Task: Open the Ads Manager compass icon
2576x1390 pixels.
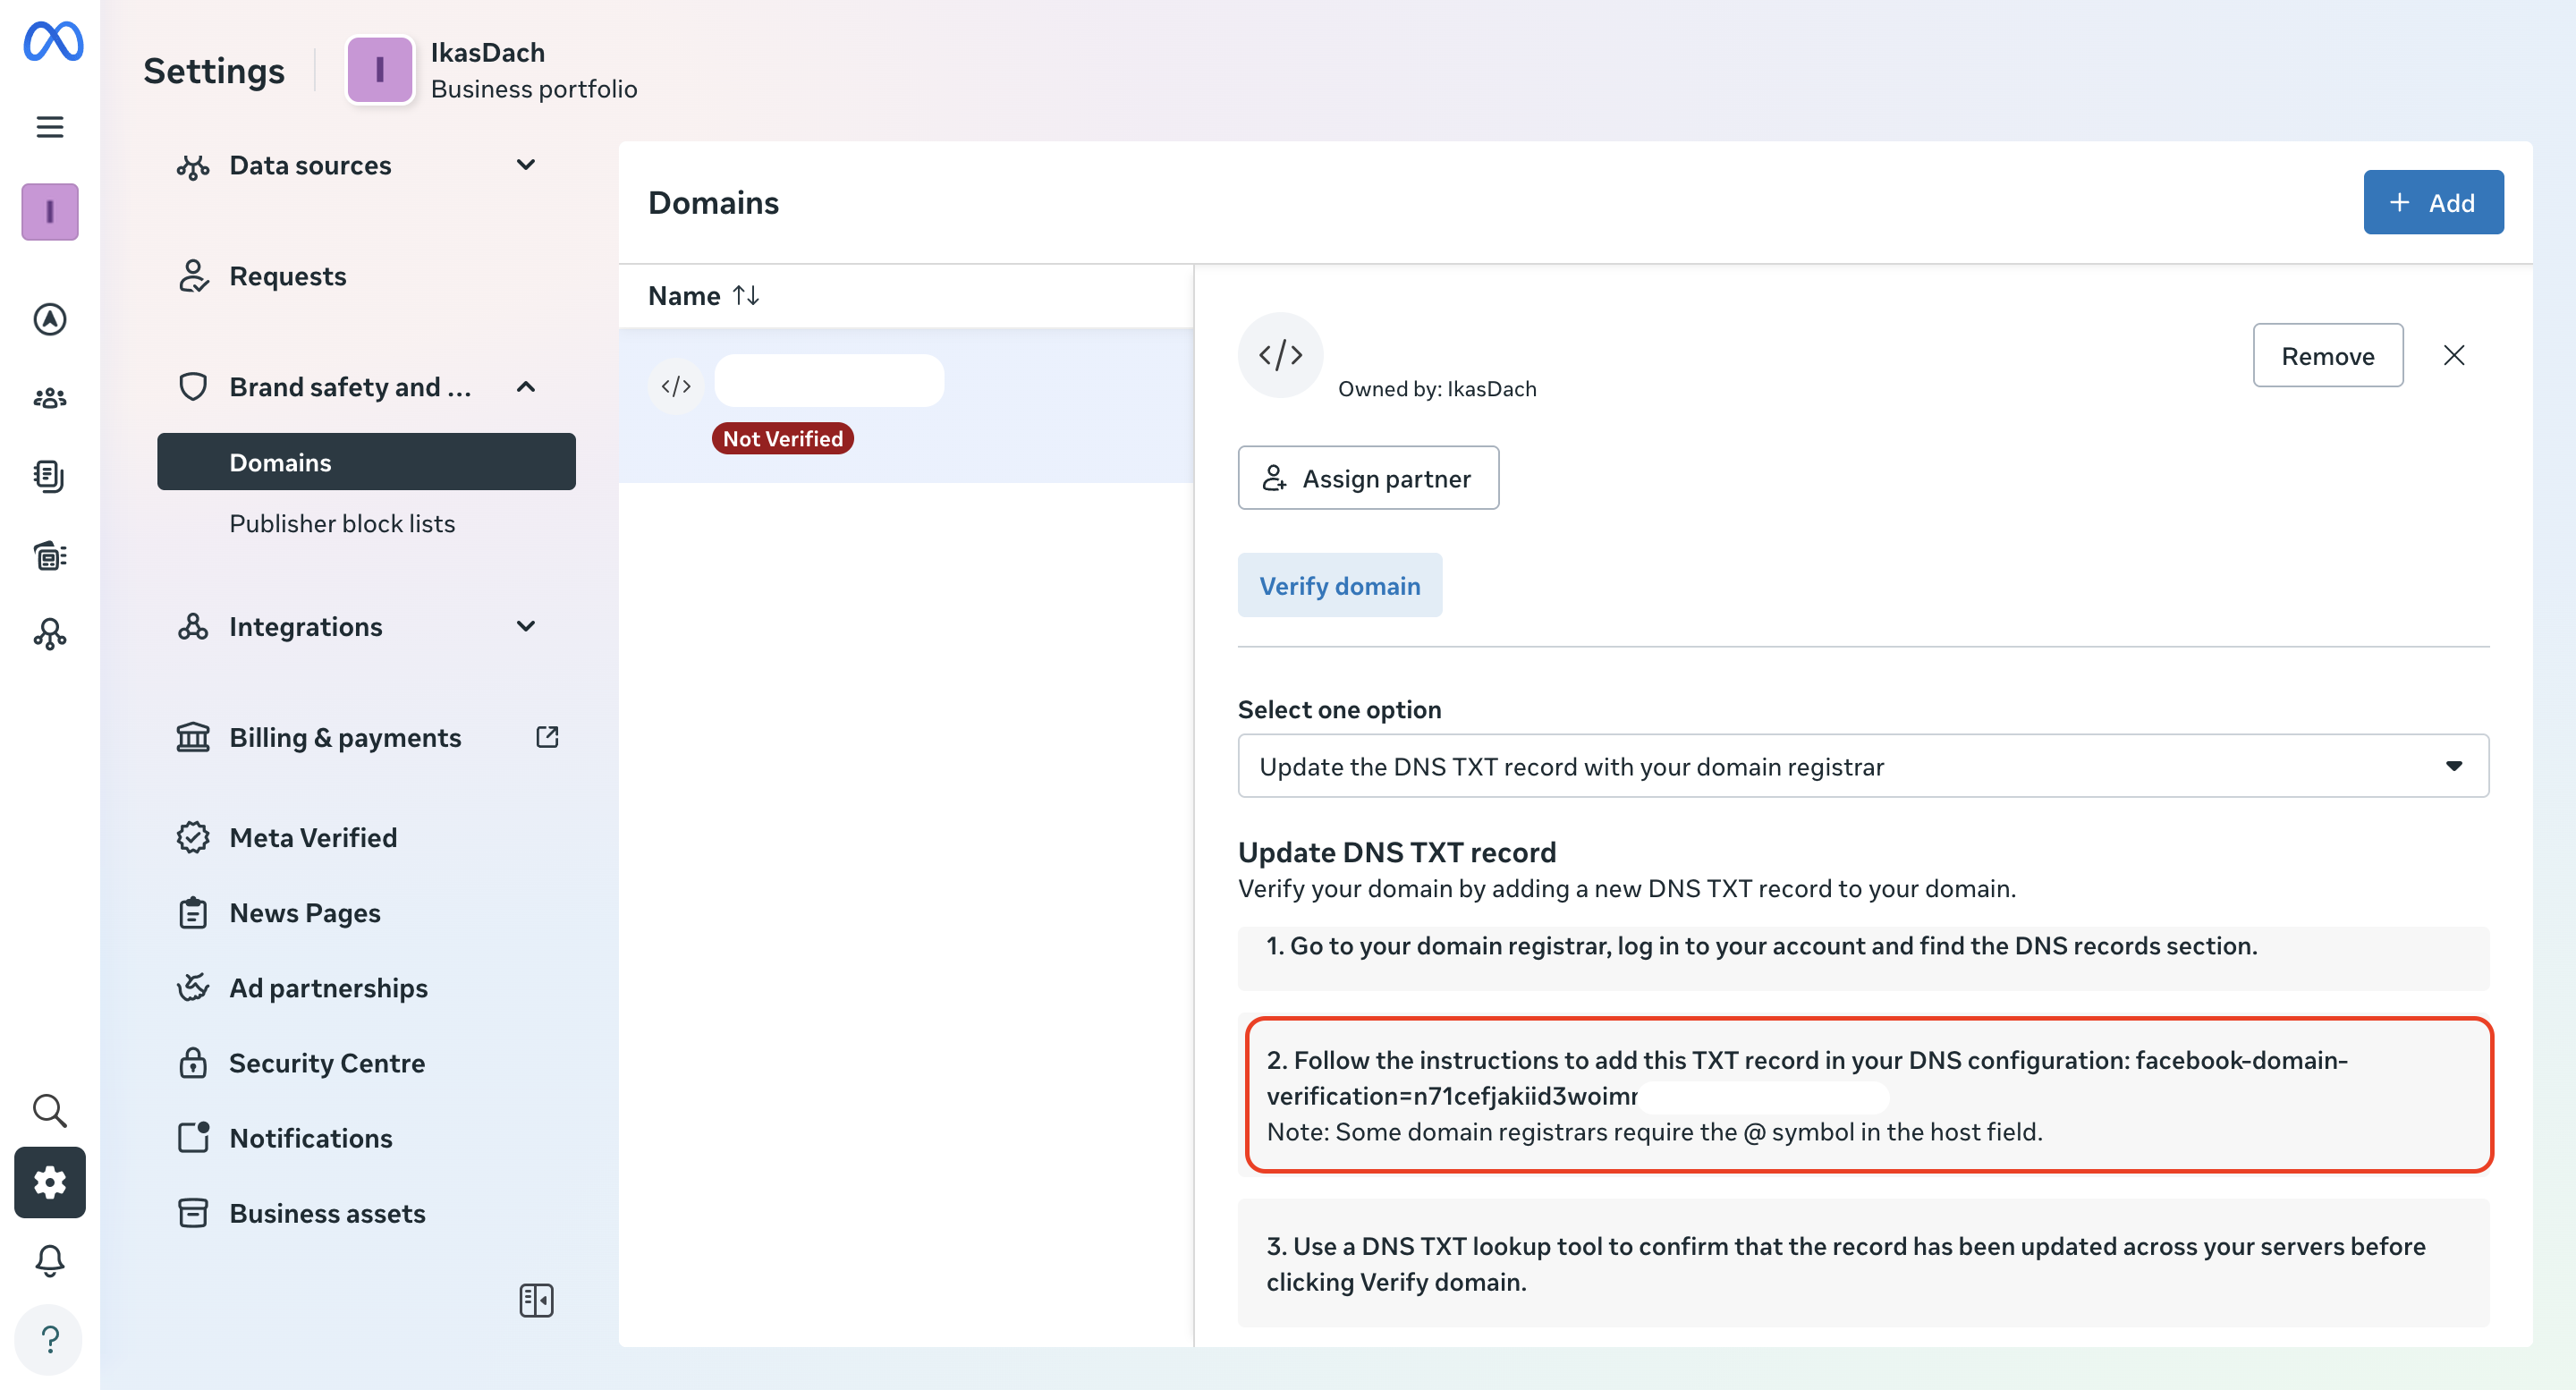Action: click(50, 319)
